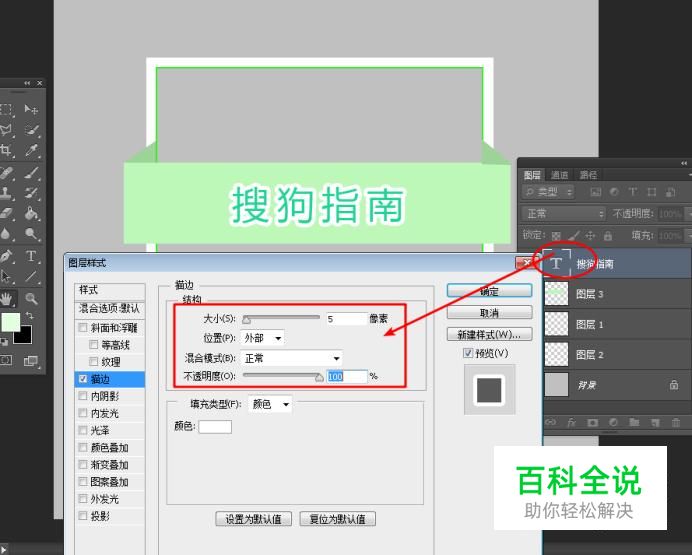Uncheck the 描边 stroke checkbox
Screen dimensions: 692x555
click(83, 379)
